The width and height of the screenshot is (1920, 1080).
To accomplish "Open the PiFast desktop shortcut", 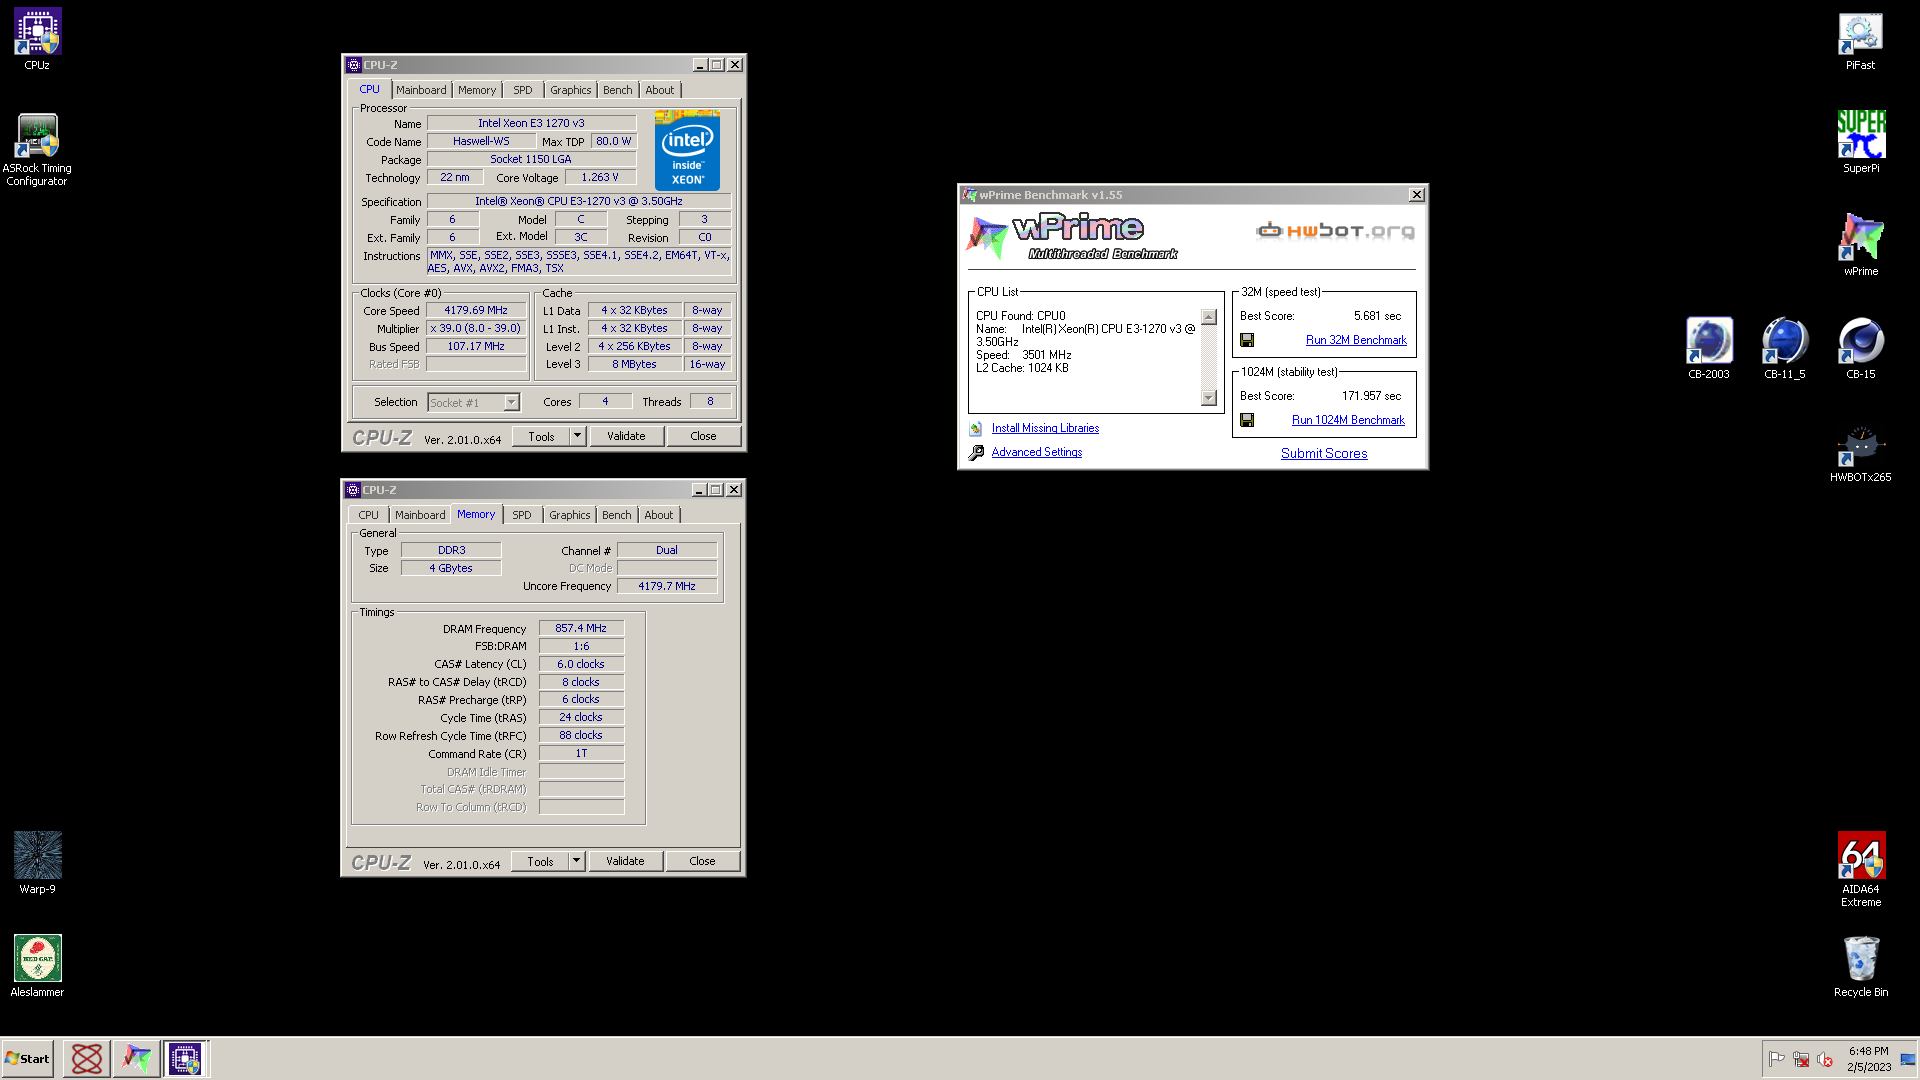I will click(1860, 40).
